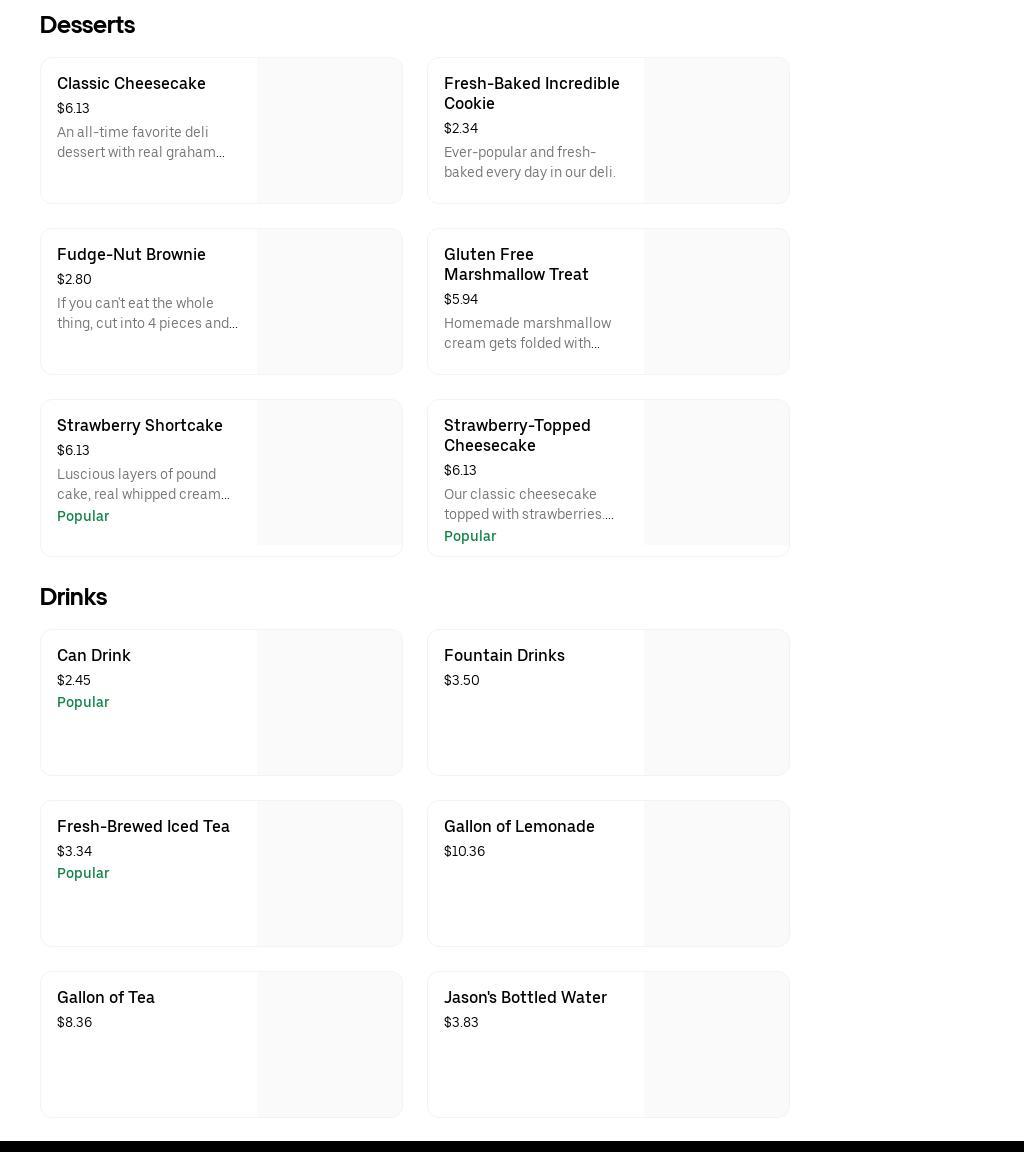Click the $10.36 Gallon of Lemonade price
The image size is (1024, 1152).
[x=464, y=852]
